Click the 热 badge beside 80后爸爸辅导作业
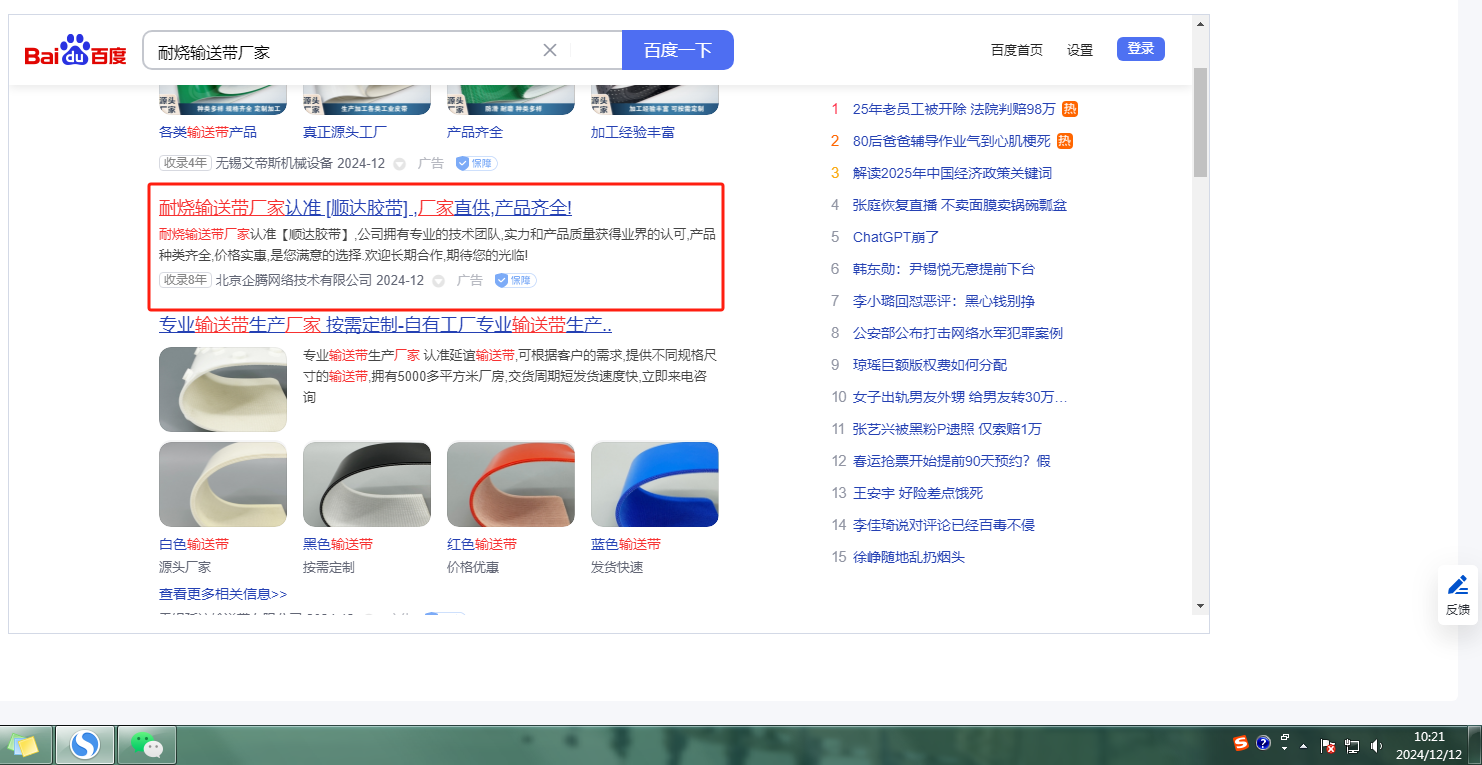 click(1064, 141)
